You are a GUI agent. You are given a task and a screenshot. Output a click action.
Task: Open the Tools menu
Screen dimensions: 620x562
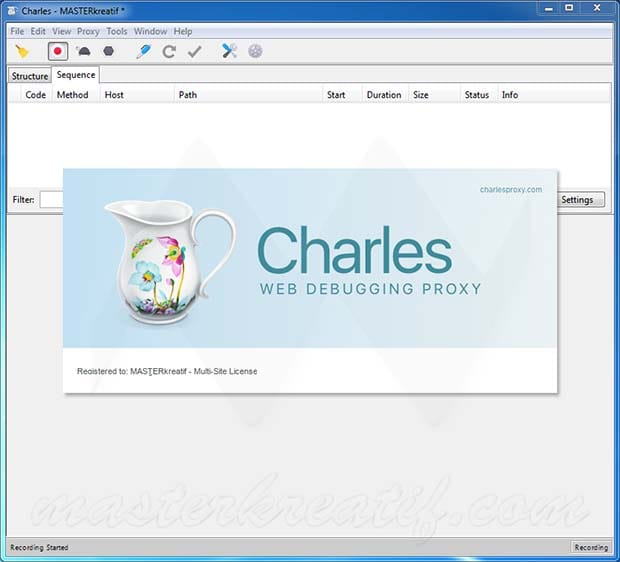tap(117, 31)
